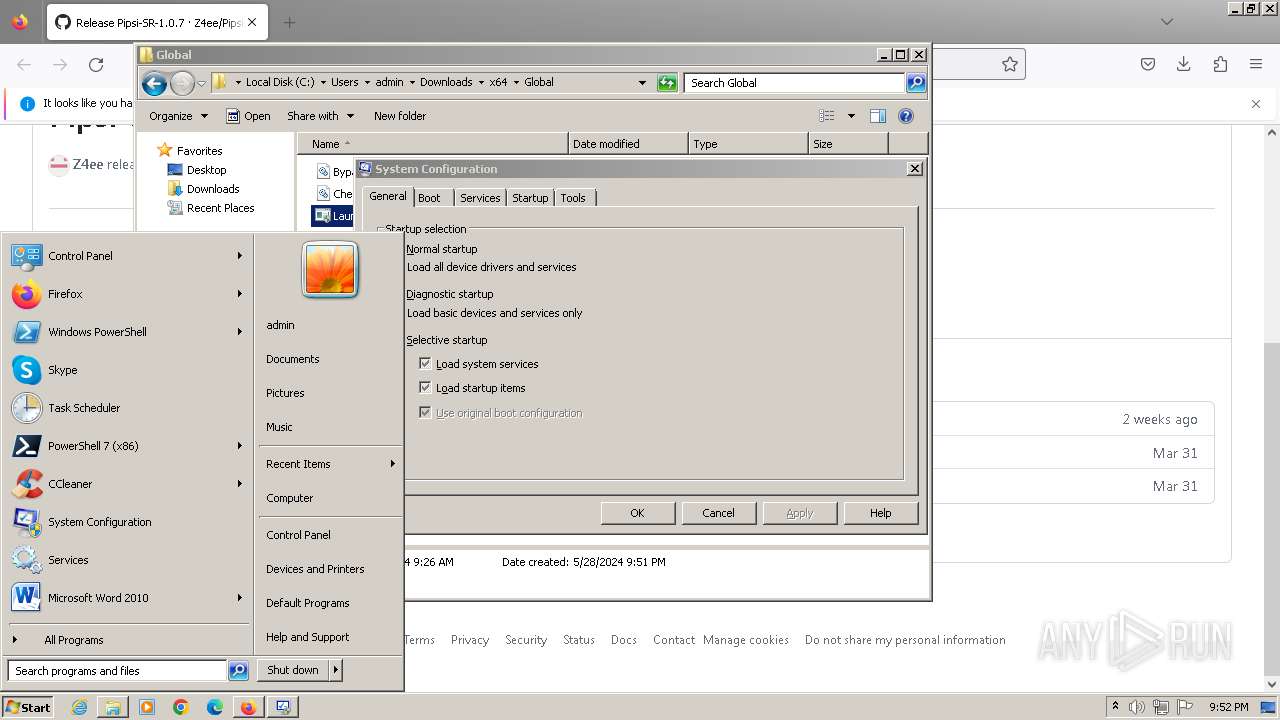The height and width of the screenshot is (720, 1280).
Task: Switch to Tools tab
Action: [573, 198]
